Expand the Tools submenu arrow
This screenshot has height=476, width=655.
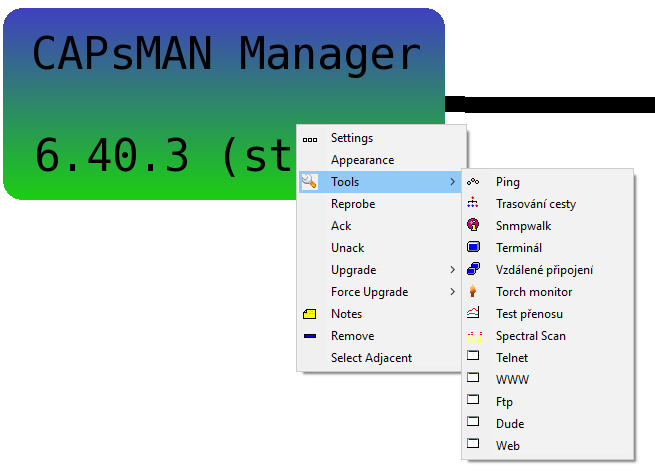click(452, 182)
